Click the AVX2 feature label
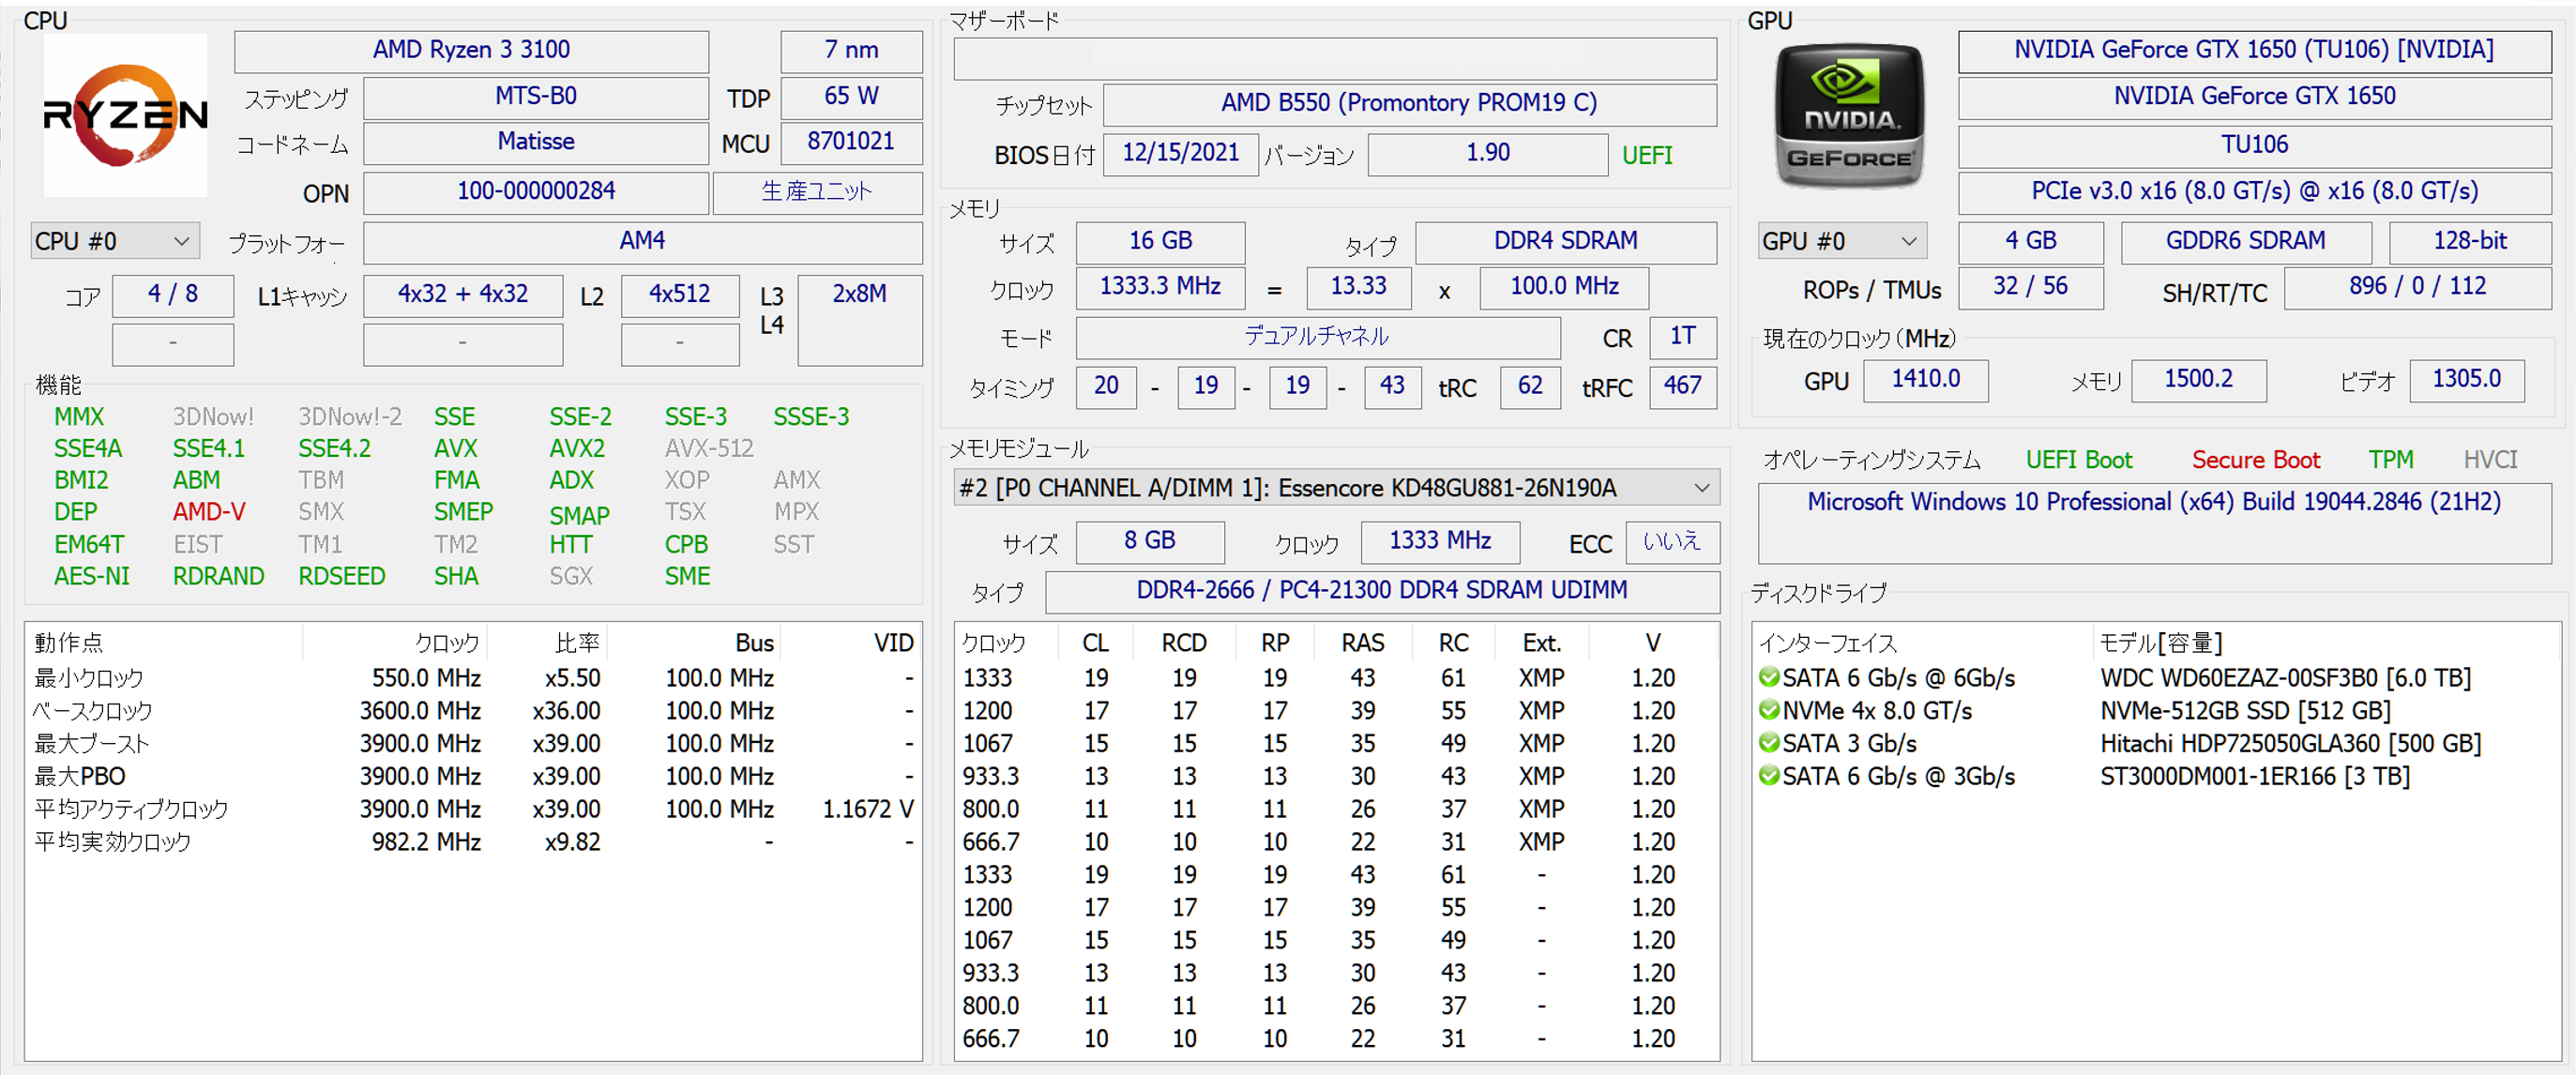The height and width of the screenshot is (1075, 2576). click(576, 449)
